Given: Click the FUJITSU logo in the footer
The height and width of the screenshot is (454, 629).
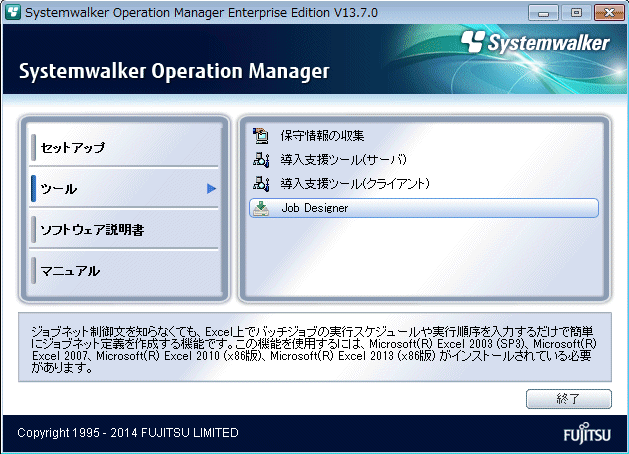Looking at the screenshot, I should pyautogui.click(x=587, y=433).
